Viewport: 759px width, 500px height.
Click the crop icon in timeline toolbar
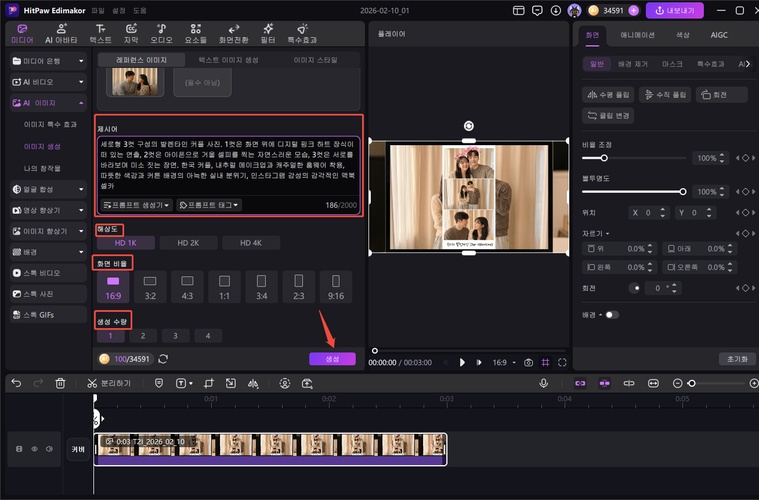(x=209, y=383)
